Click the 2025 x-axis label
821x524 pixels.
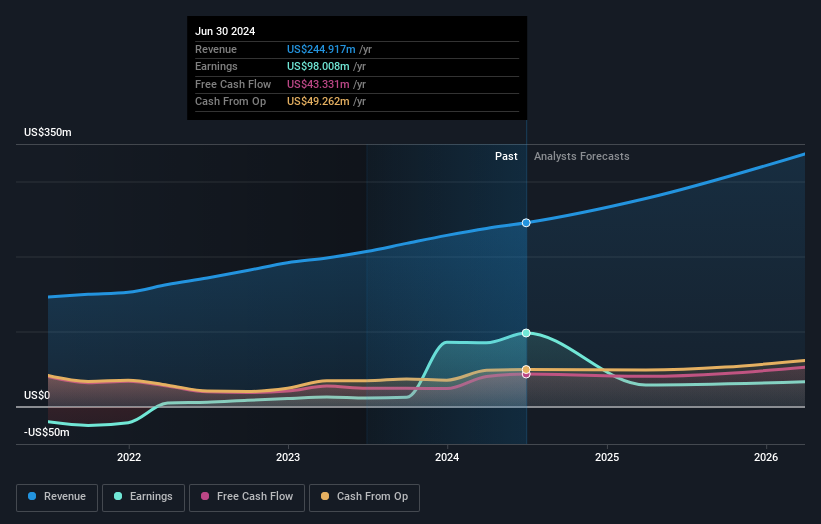pos(607,458)
